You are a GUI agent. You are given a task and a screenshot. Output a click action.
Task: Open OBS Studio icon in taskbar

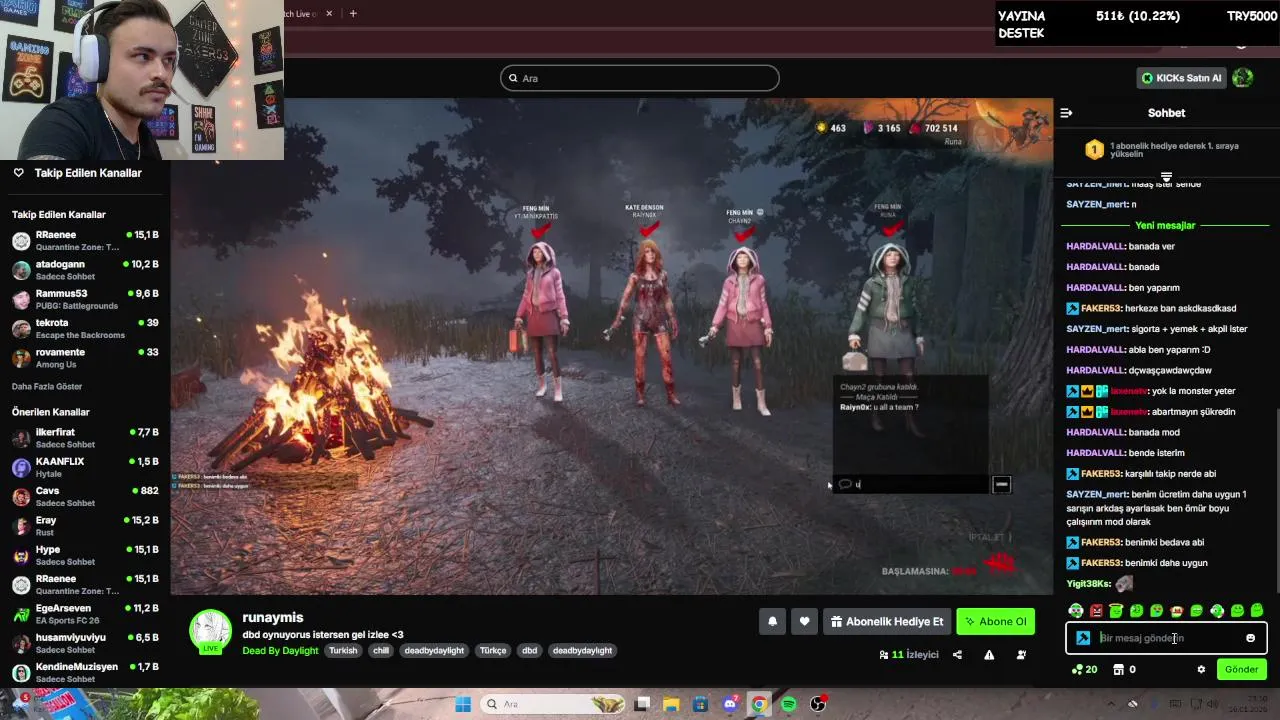(818, 704)
